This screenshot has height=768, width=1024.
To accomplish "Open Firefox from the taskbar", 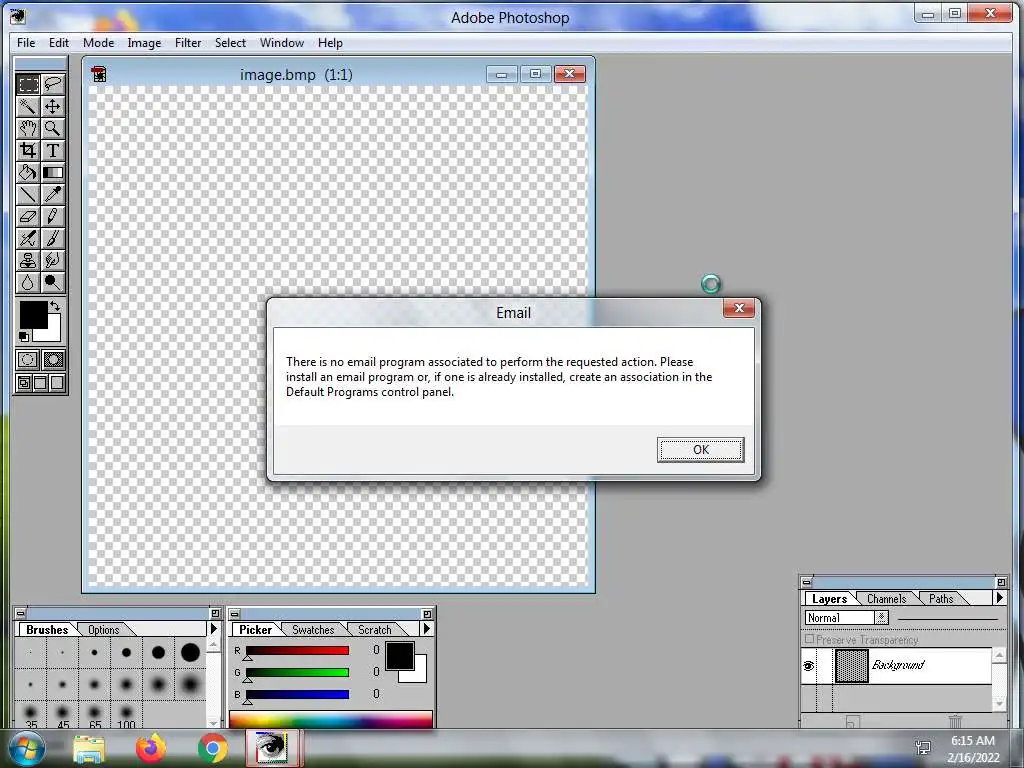I will coord(151,748).
